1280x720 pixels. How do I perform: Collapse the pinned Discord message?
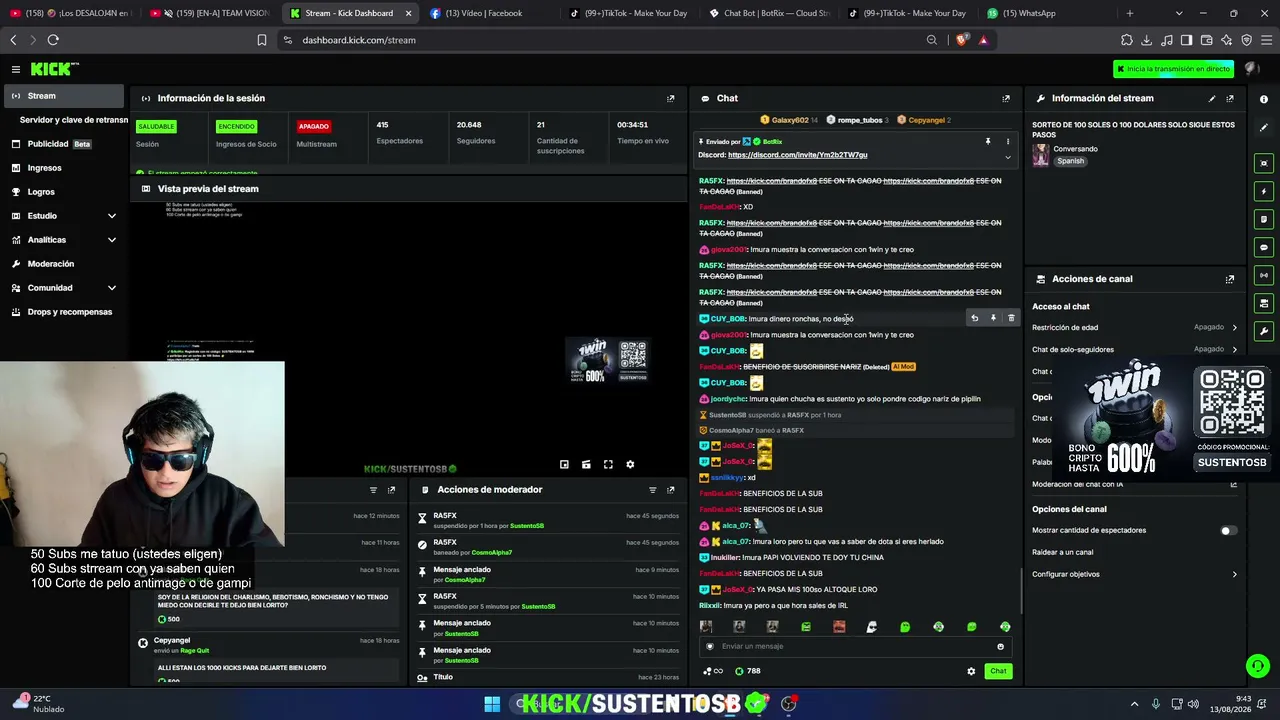tap(1007, 156)
